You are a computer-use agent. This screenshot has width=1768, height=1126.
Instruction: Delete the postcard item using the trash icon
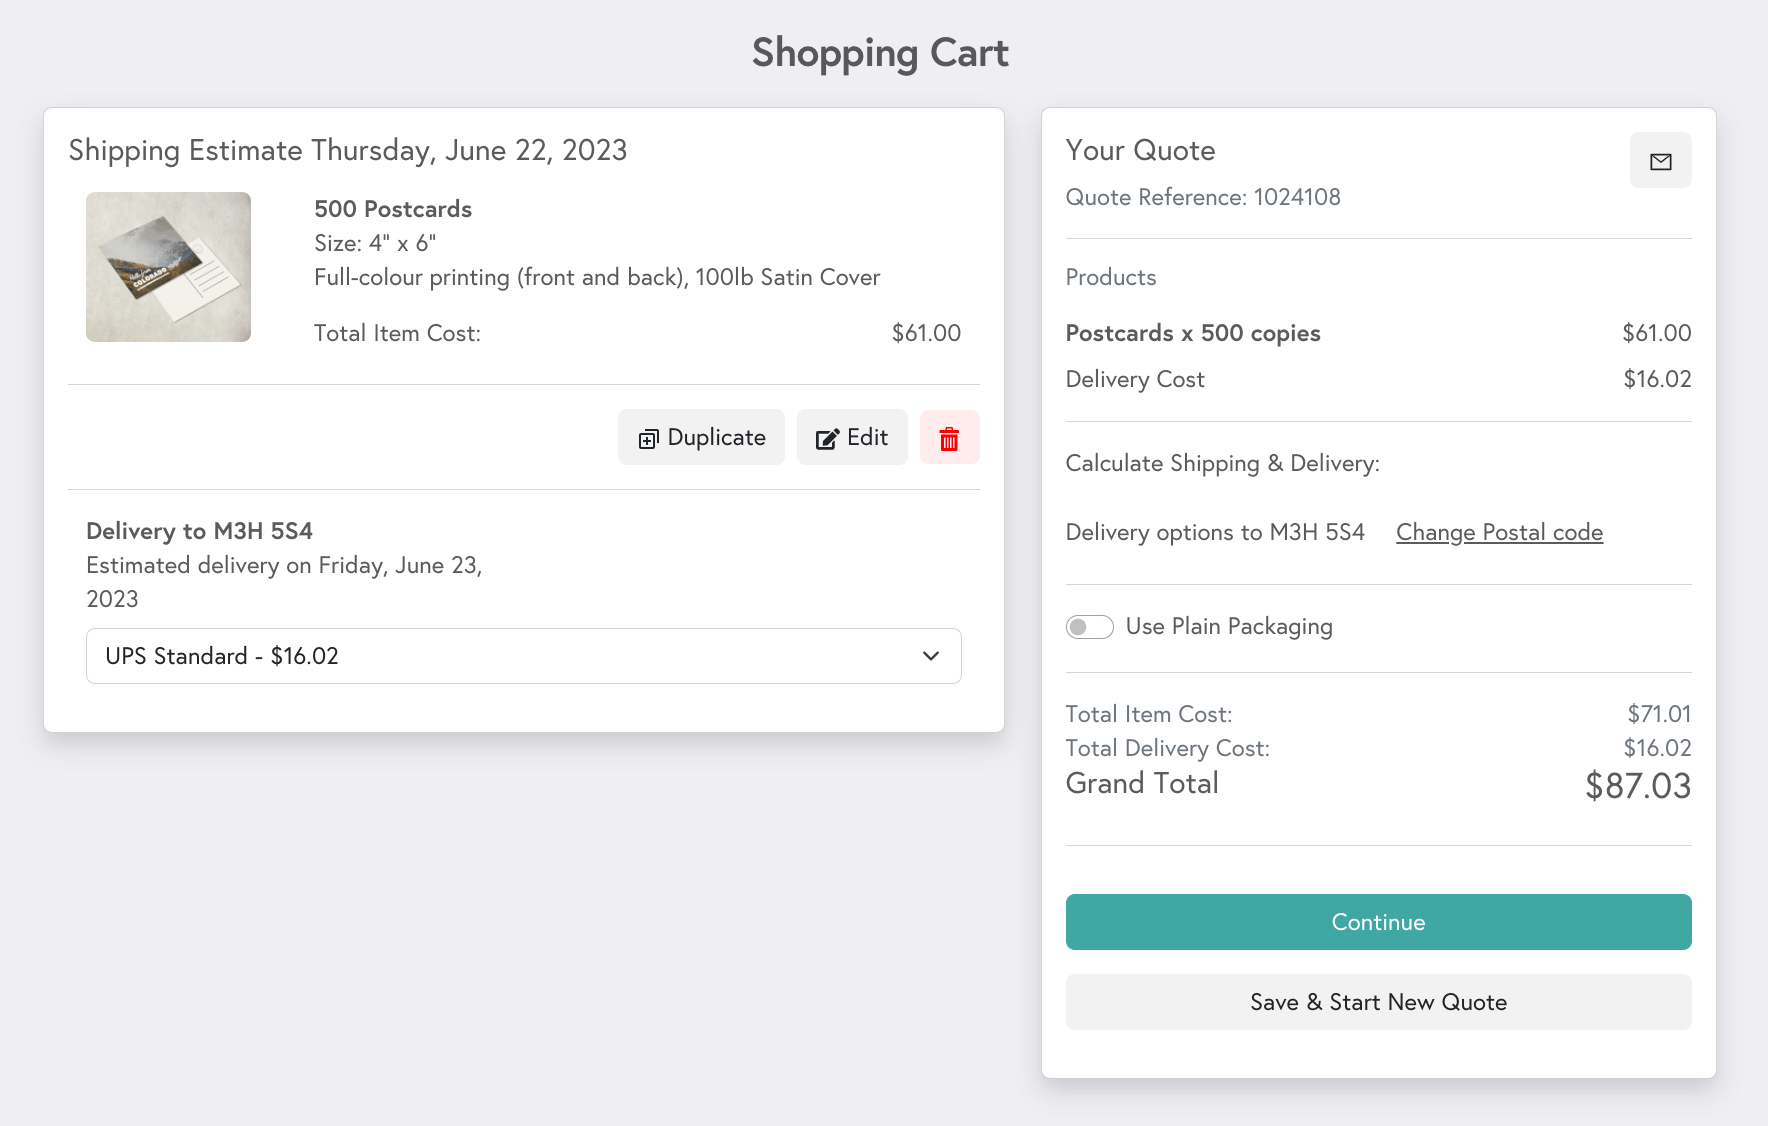pyautogui.click(x=949, y=437)
